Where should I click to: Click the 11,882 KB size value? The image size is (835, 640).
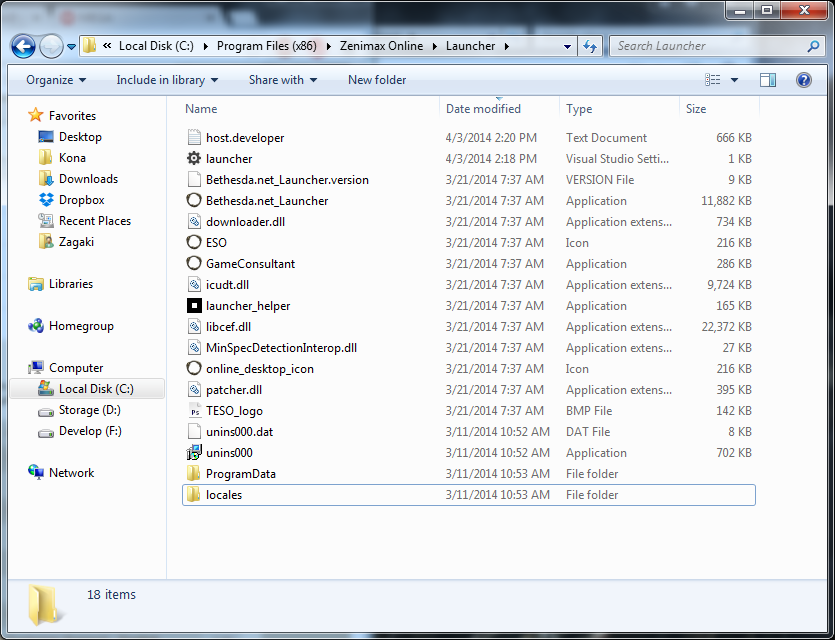point(726,201)
